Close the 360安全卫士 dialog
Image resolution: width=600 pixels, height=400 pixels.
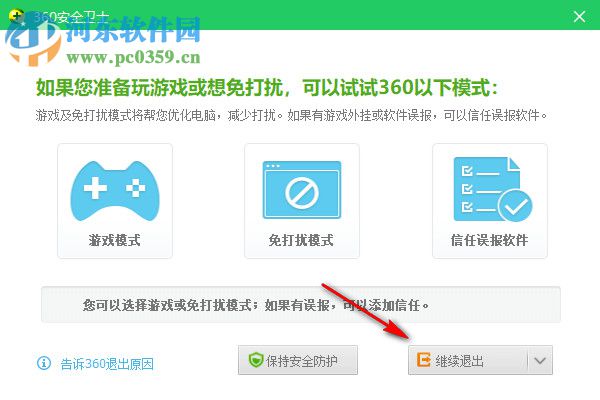(579, 16)
